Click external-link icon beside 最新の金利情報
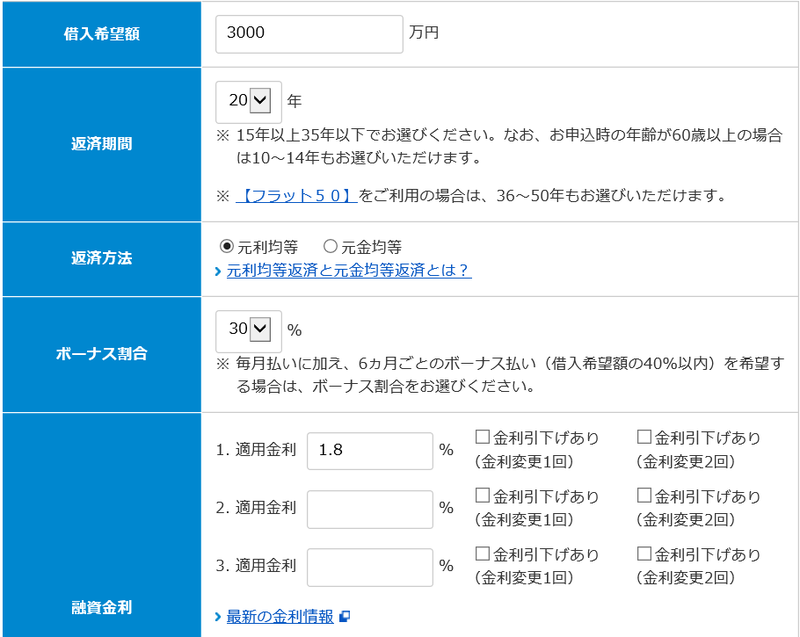This screenshot has width=800, height=637. [345, 617]
